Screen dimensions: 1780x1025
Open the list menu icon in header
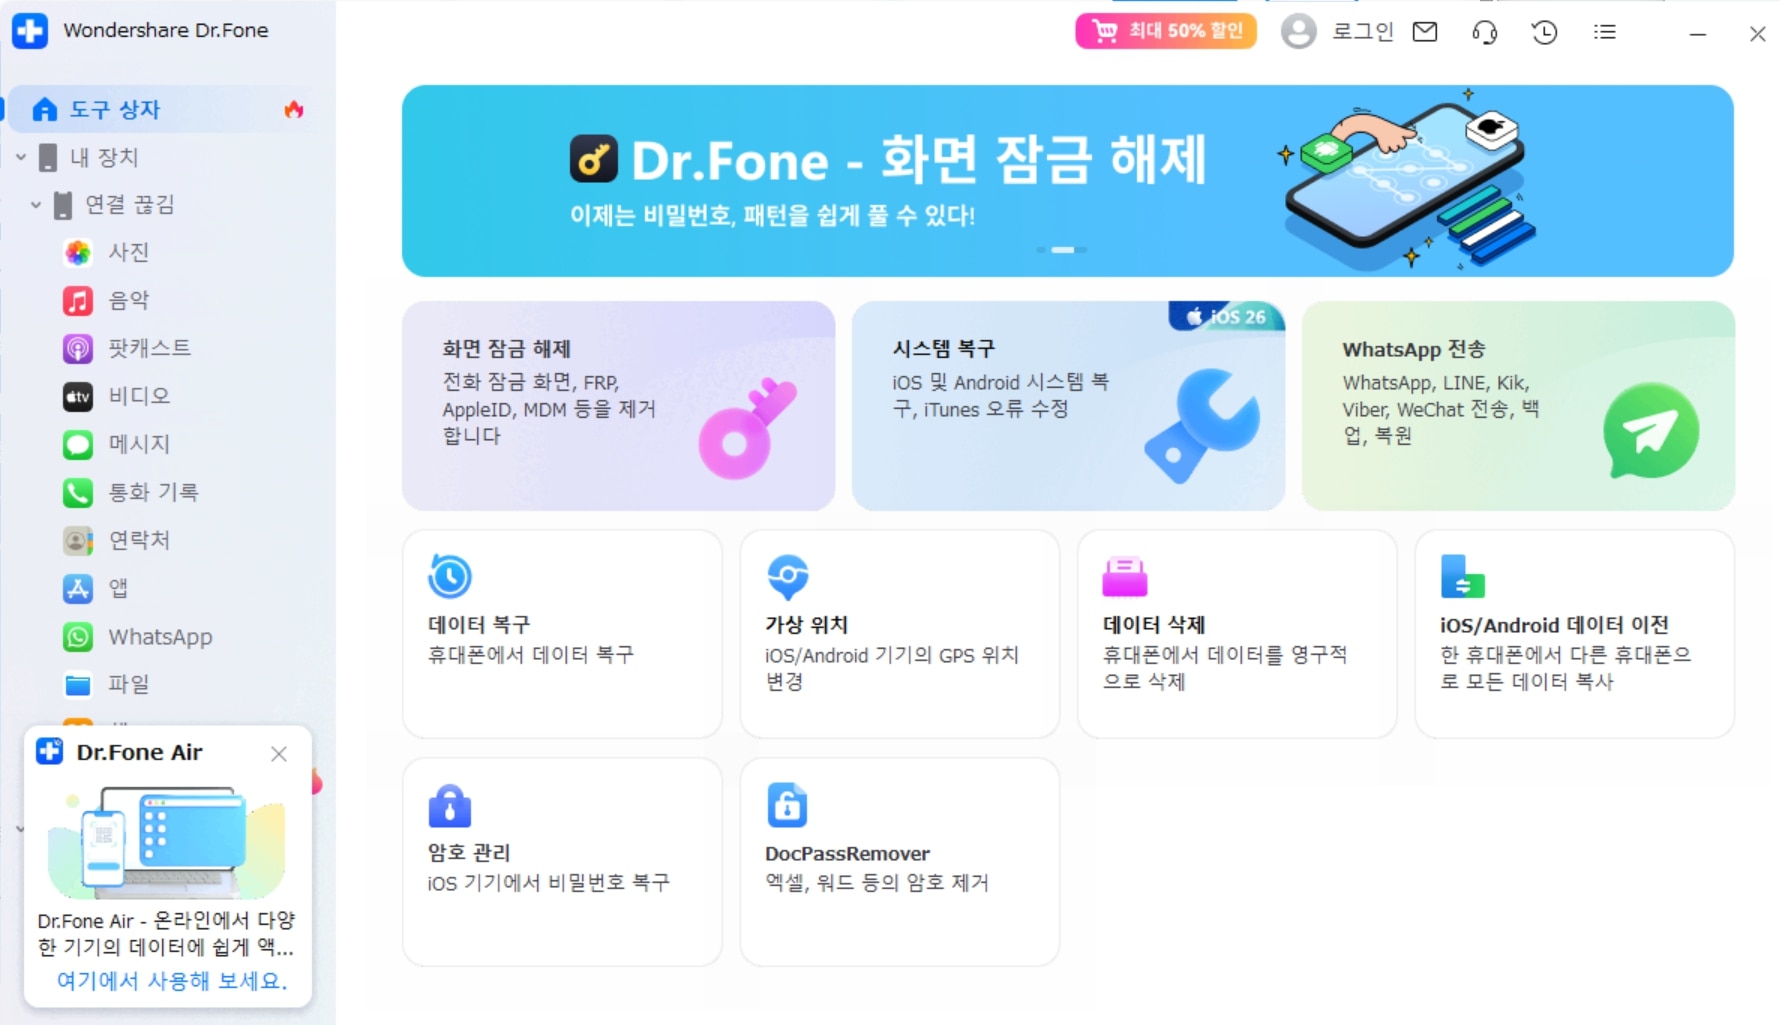pyautogui.click(x=1605, y=32)
